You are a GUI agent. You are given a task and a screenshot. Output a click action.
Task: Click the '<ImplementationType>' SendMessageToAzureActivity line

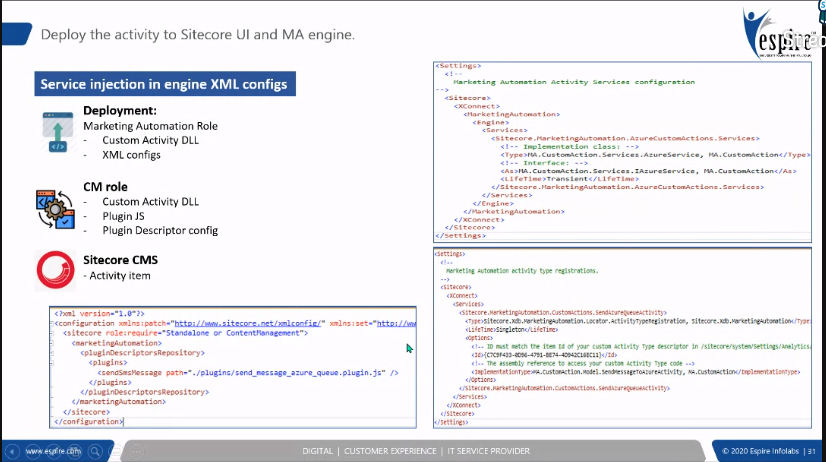[635, 372]
